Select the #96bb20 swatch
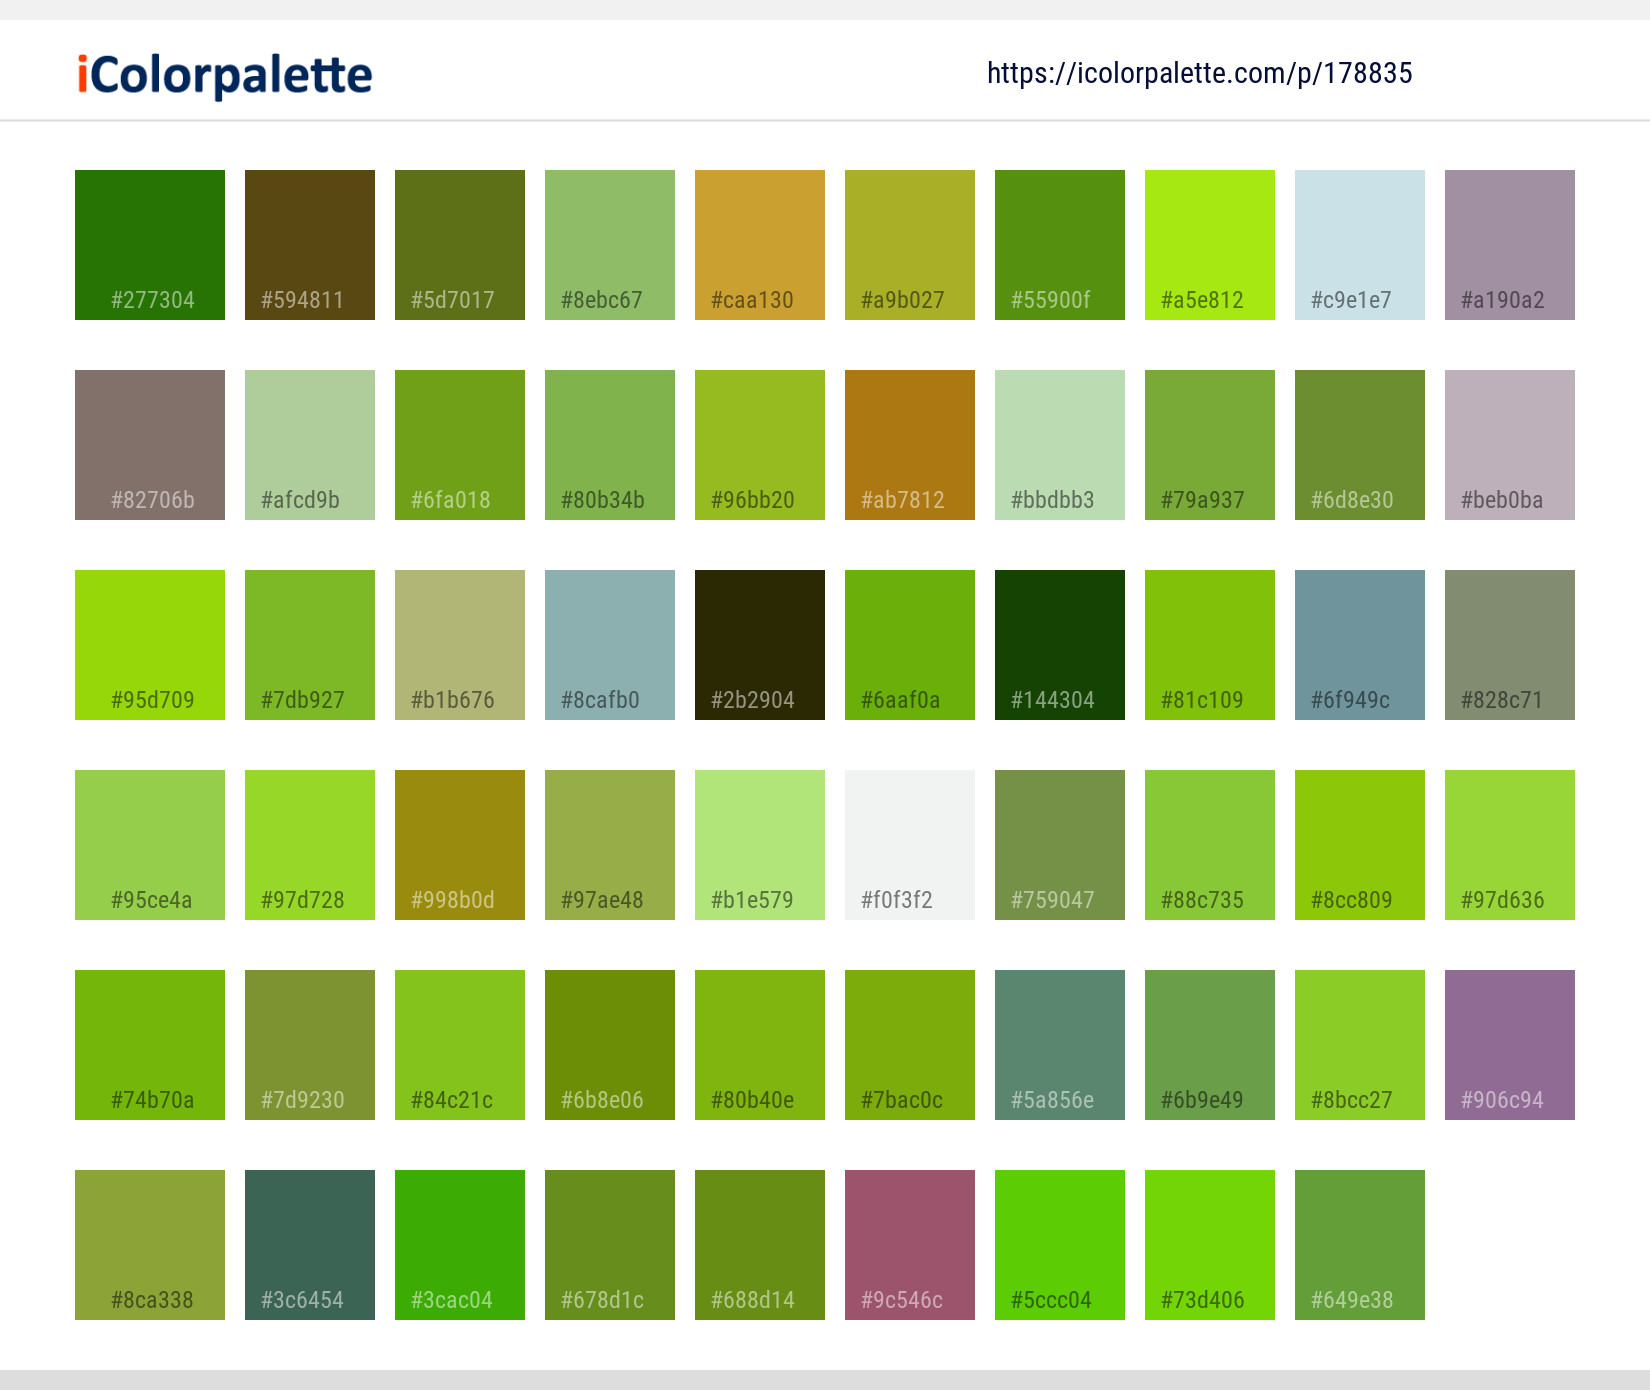 click(x=760, y=445)
